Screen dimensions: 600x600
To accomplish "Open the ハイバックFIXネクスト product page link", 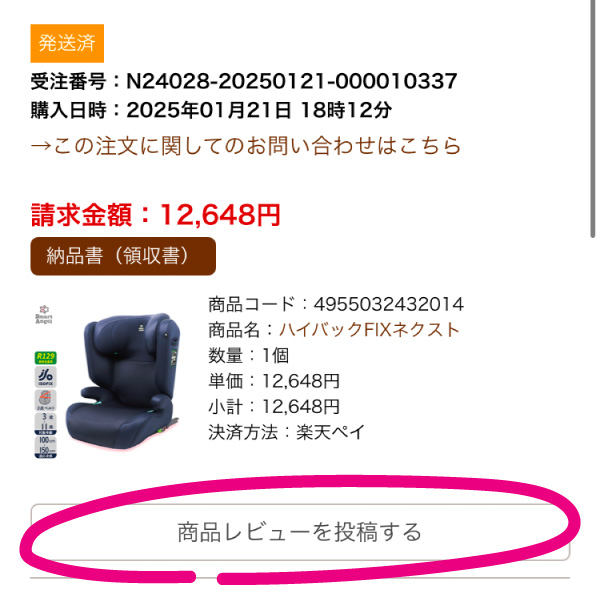I will [369, 329].
